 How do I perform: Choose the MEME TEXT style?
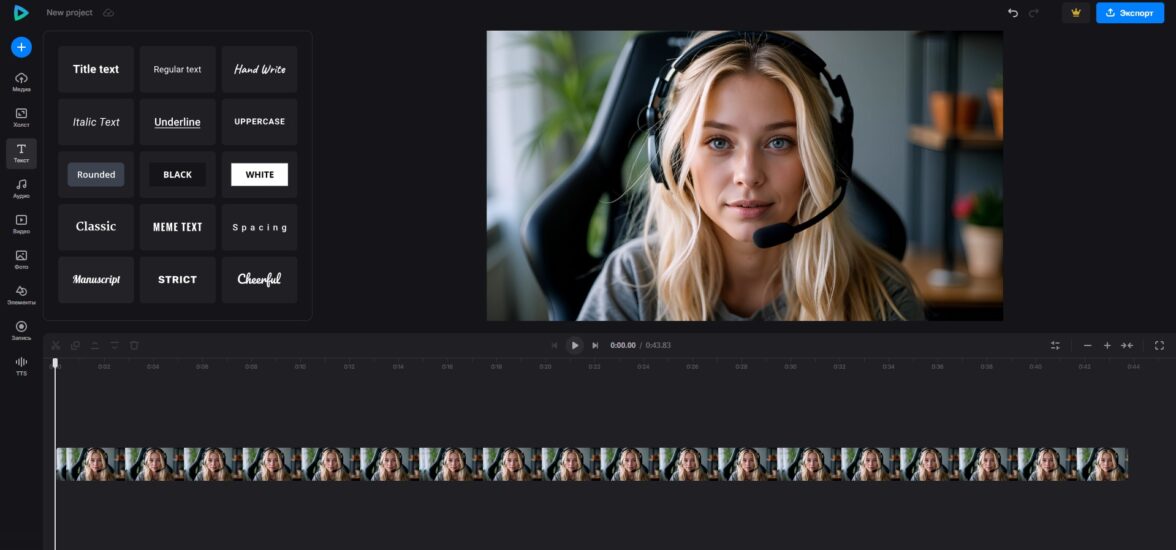point(177,227)
